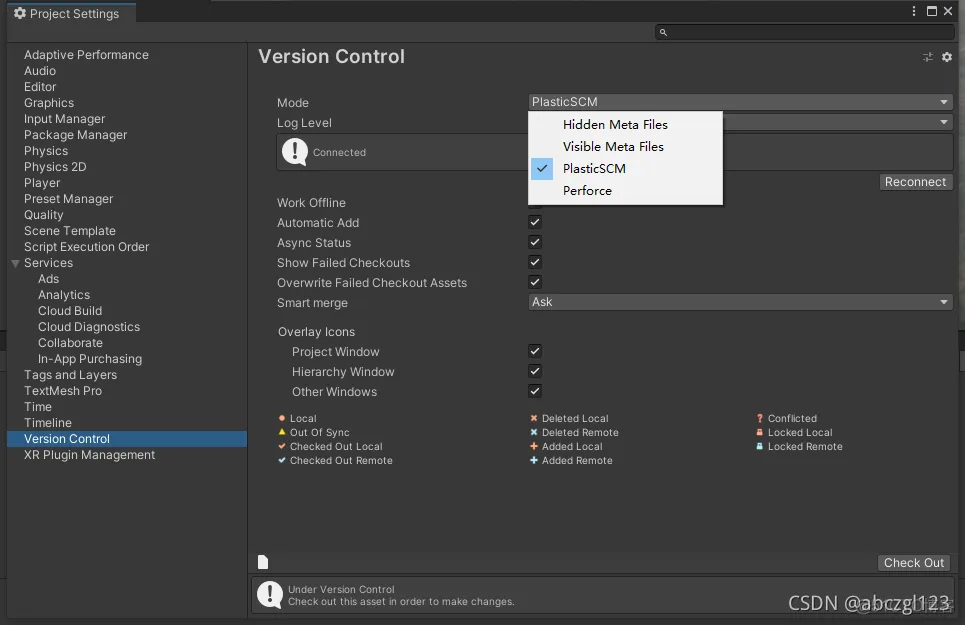
Task: Toggle the Async Status checkbox
Action: [x=535, y=242]
